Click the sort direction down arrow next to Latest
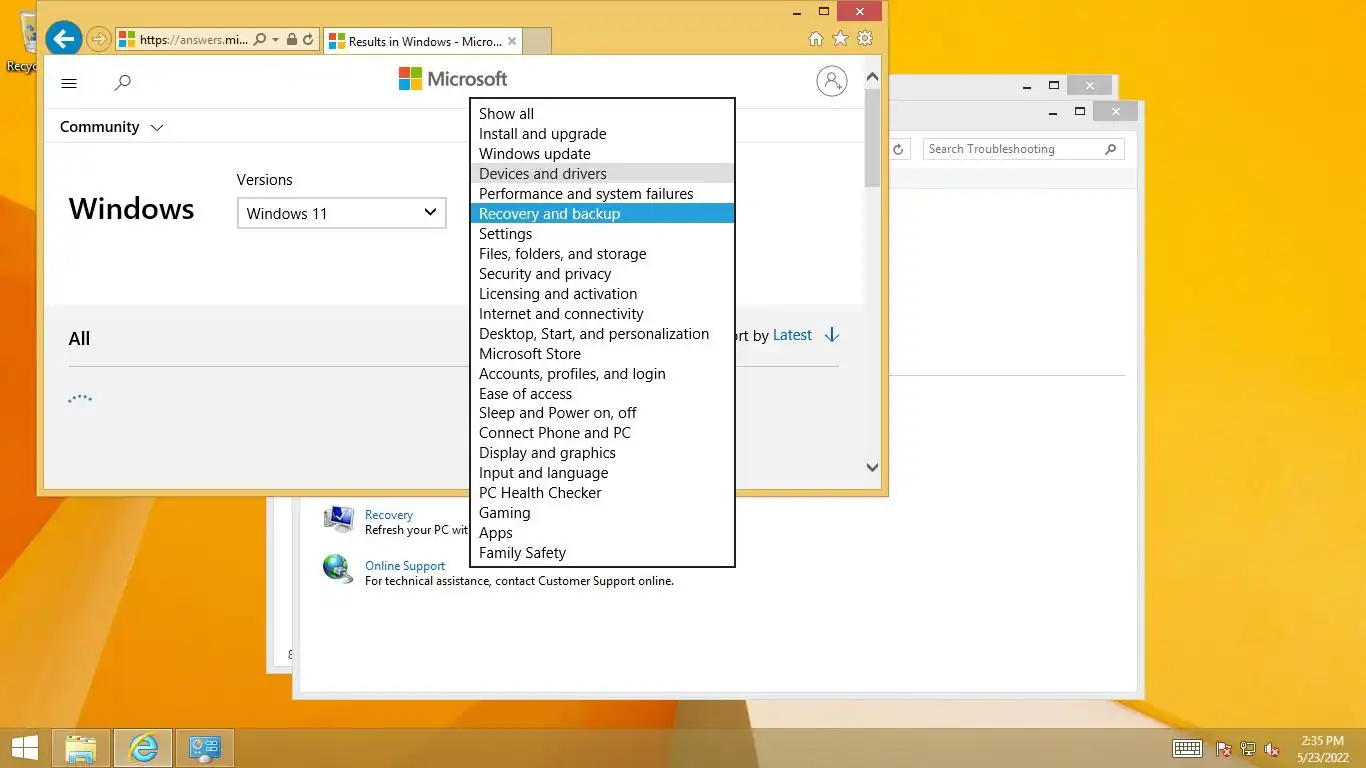This screenshot has width=1366, height=768. (x=832, y=335)
